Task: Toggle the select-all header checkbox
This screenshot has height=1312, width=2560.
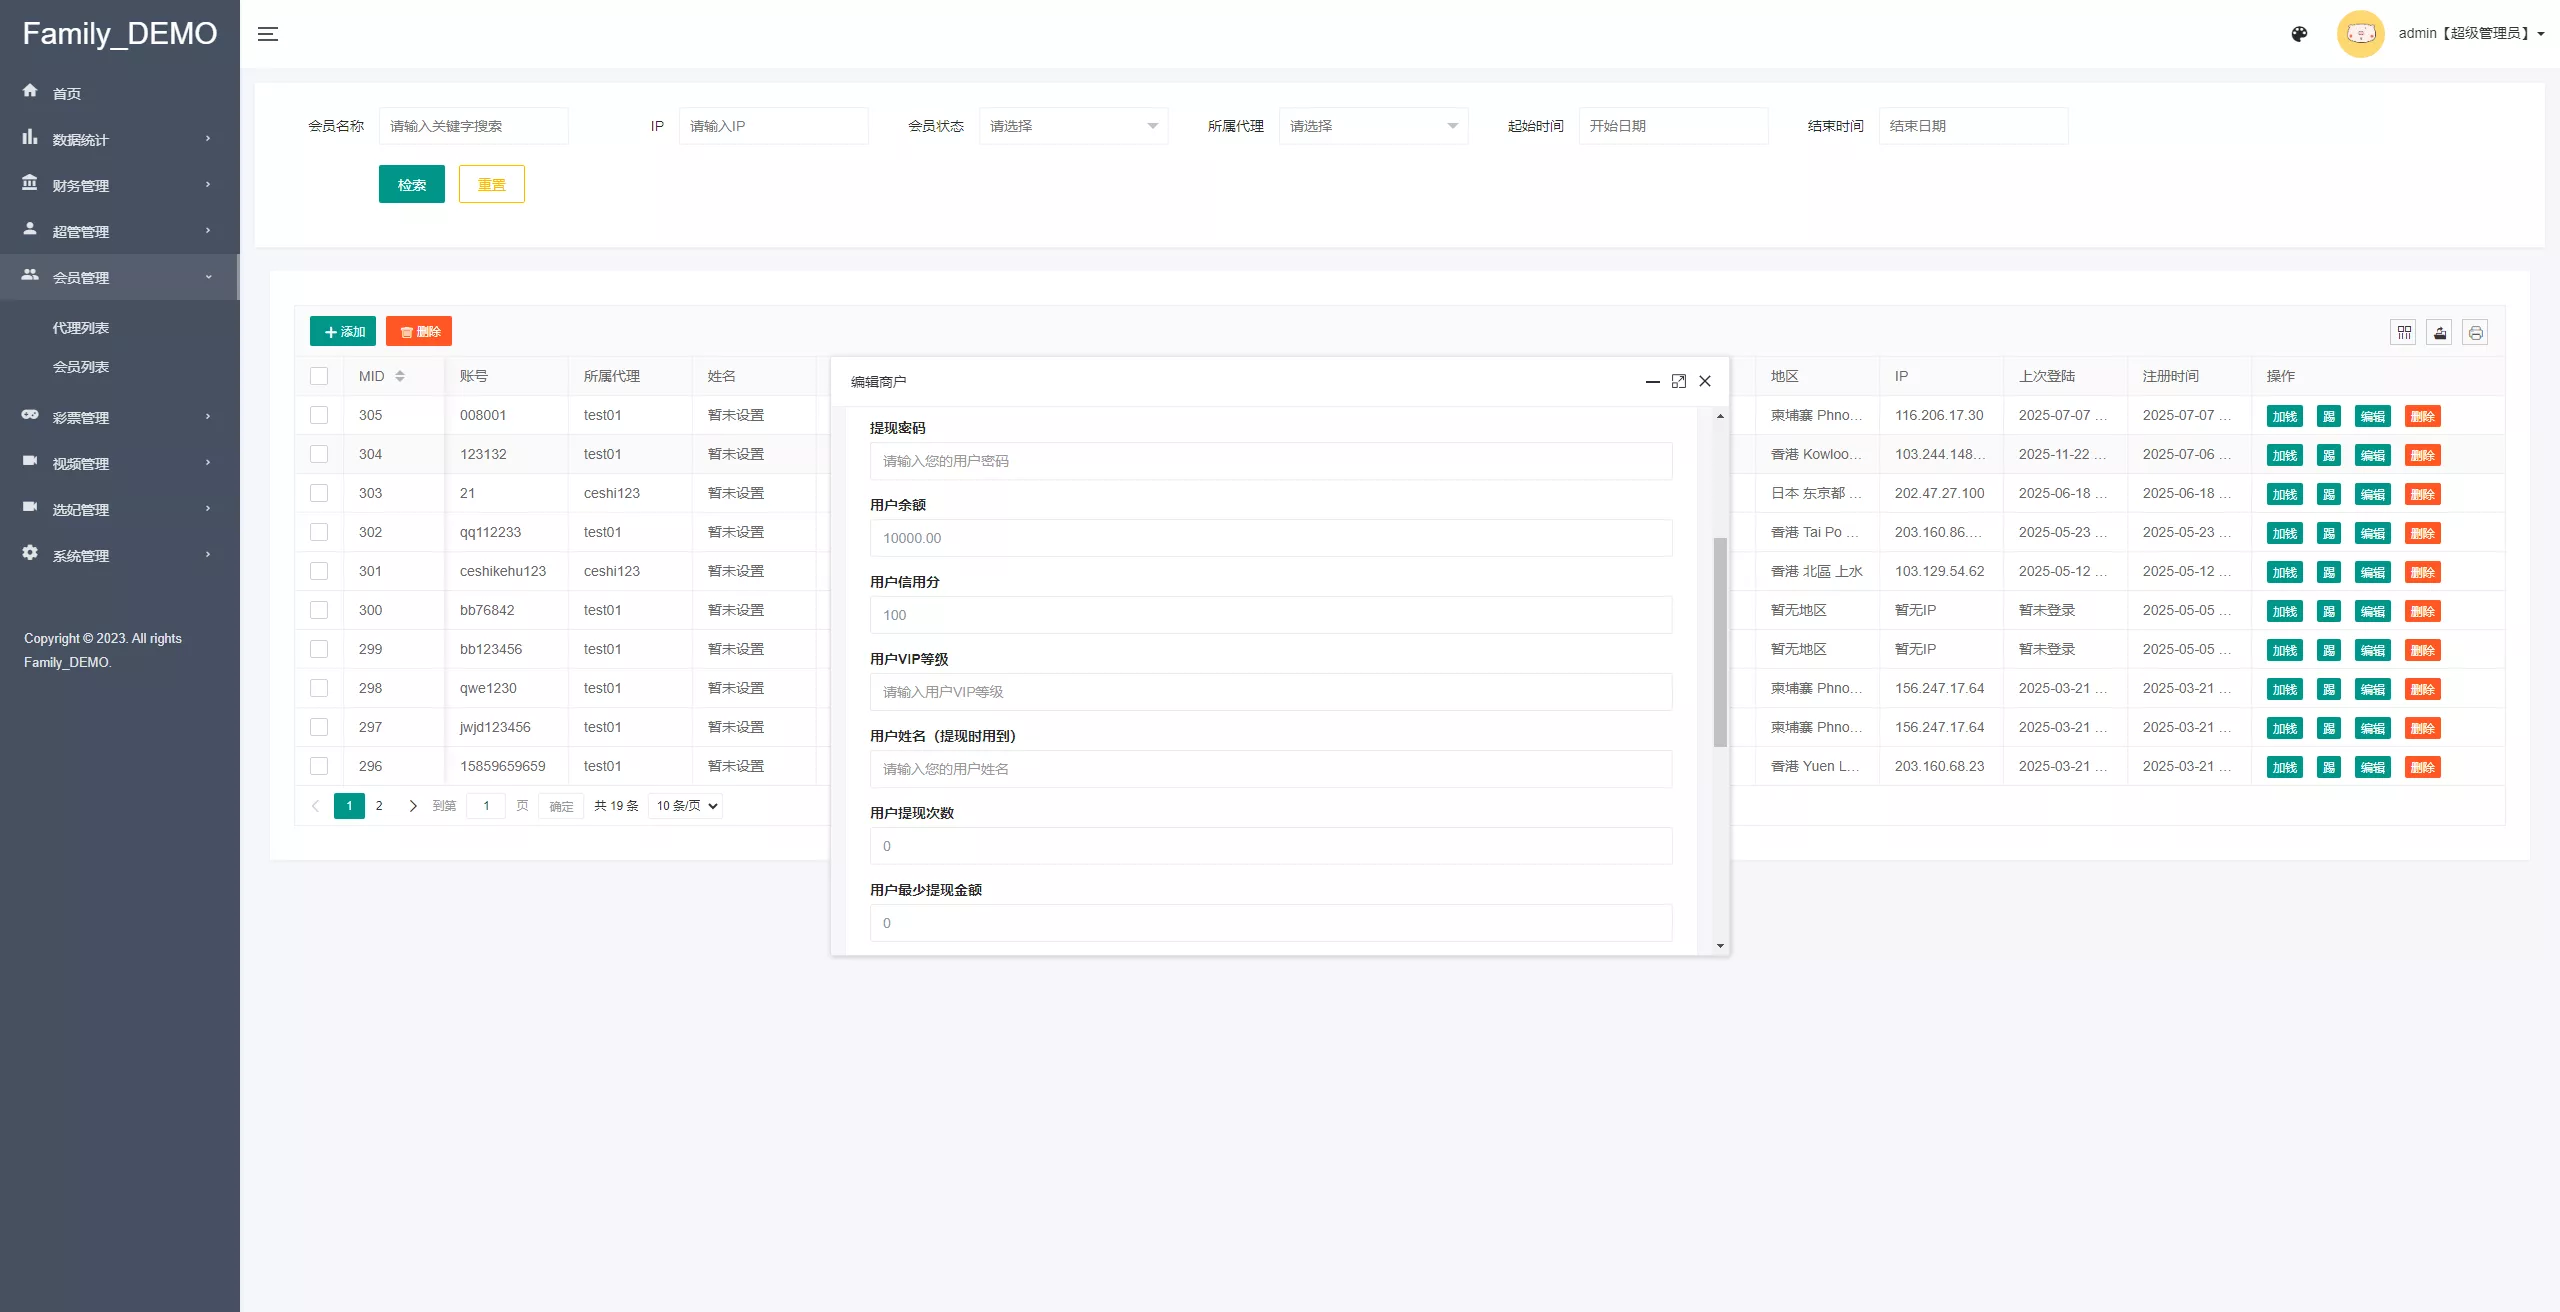Action: 319,376
